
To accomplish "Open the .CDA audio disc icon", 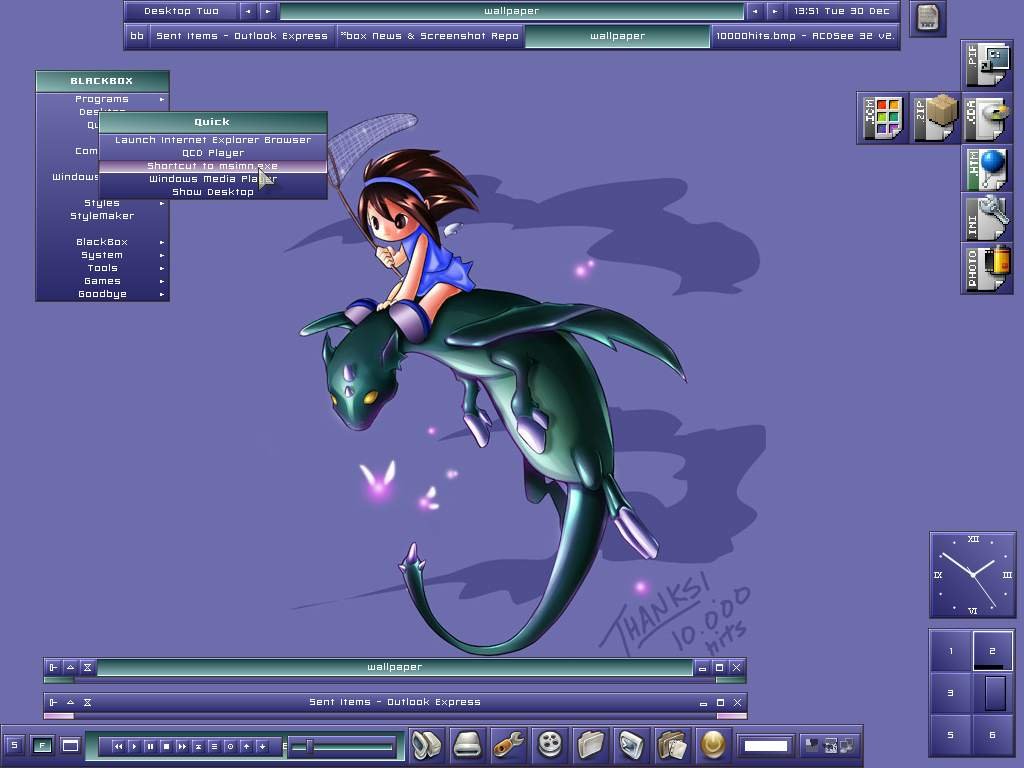I will click(x=987, y=118).
